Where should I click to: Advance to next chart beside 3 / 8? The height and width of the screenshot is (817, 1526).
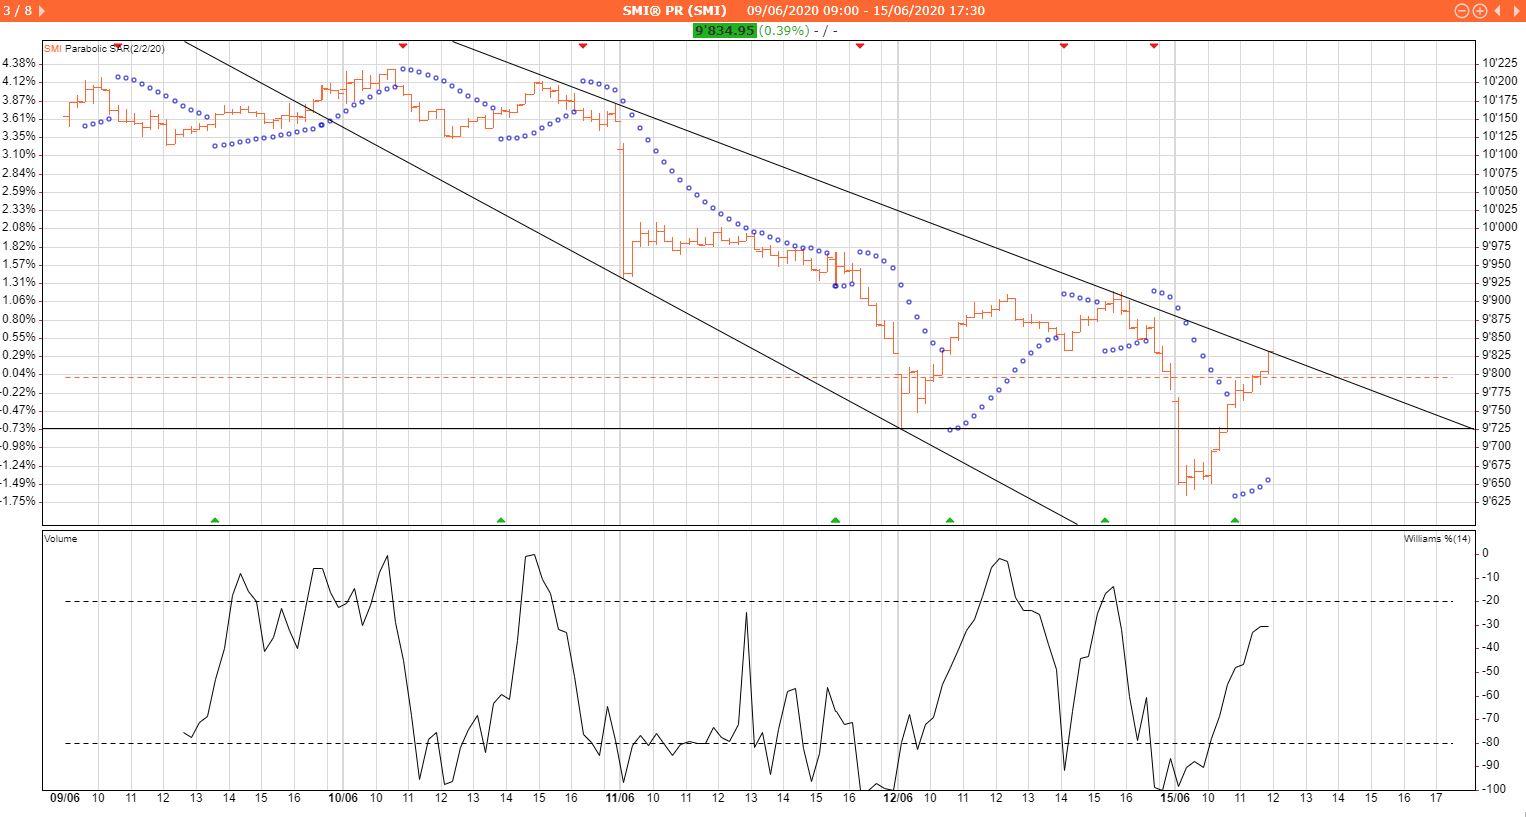[41, 11]
